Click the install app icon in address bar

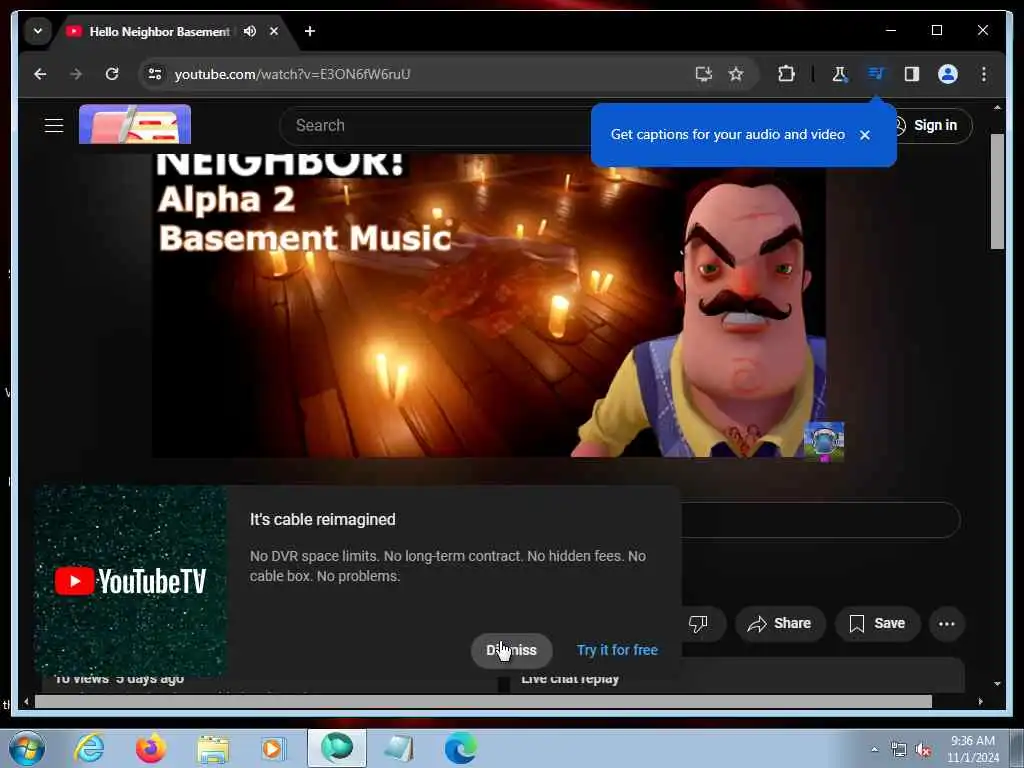(703, 74)
